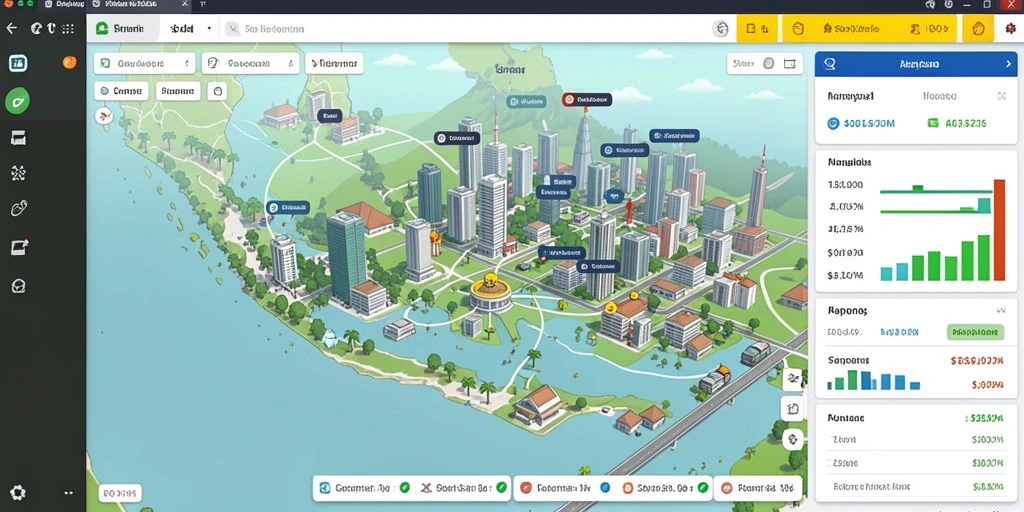1024x512 pixels.
Task: Click the yellow domed building in city center
Action: pyautogui.click(x=490, y=294)
